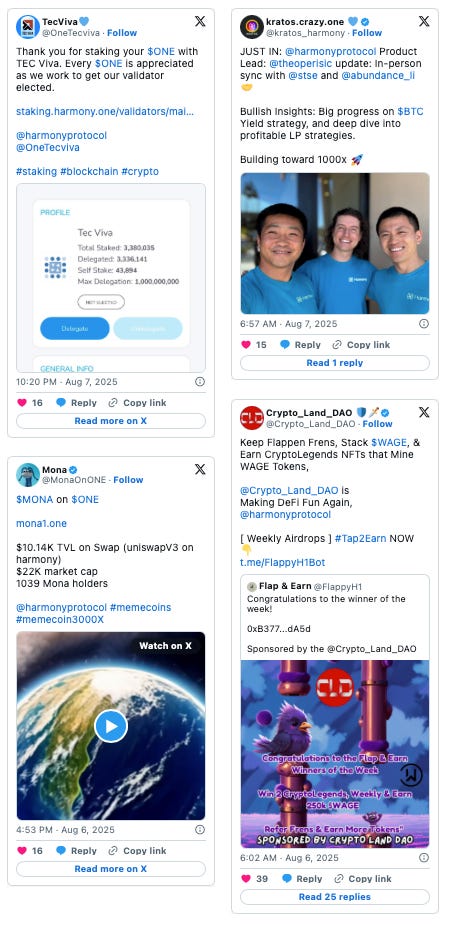Click the Crypto_Land_DAO avatar logo

[252, 418]
